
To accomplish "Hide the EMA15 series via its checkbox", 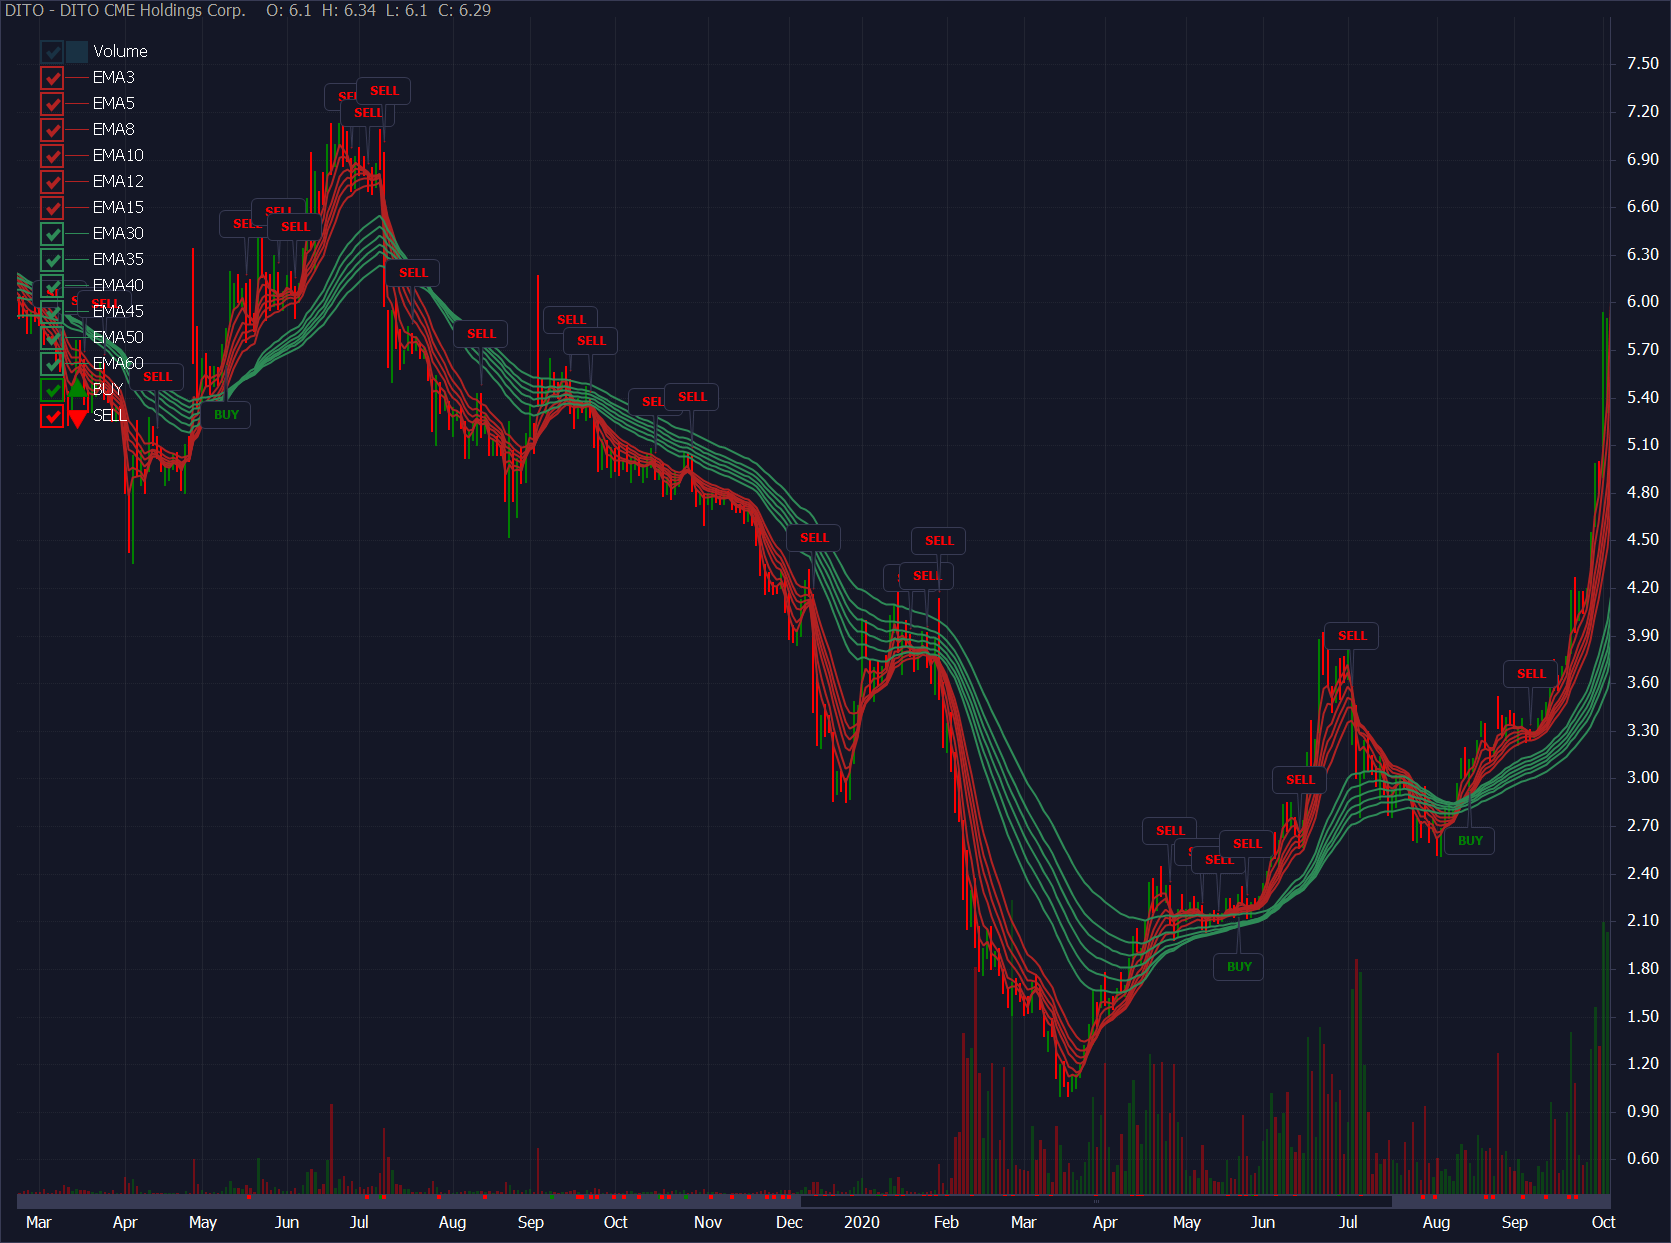I will (52, 208).
